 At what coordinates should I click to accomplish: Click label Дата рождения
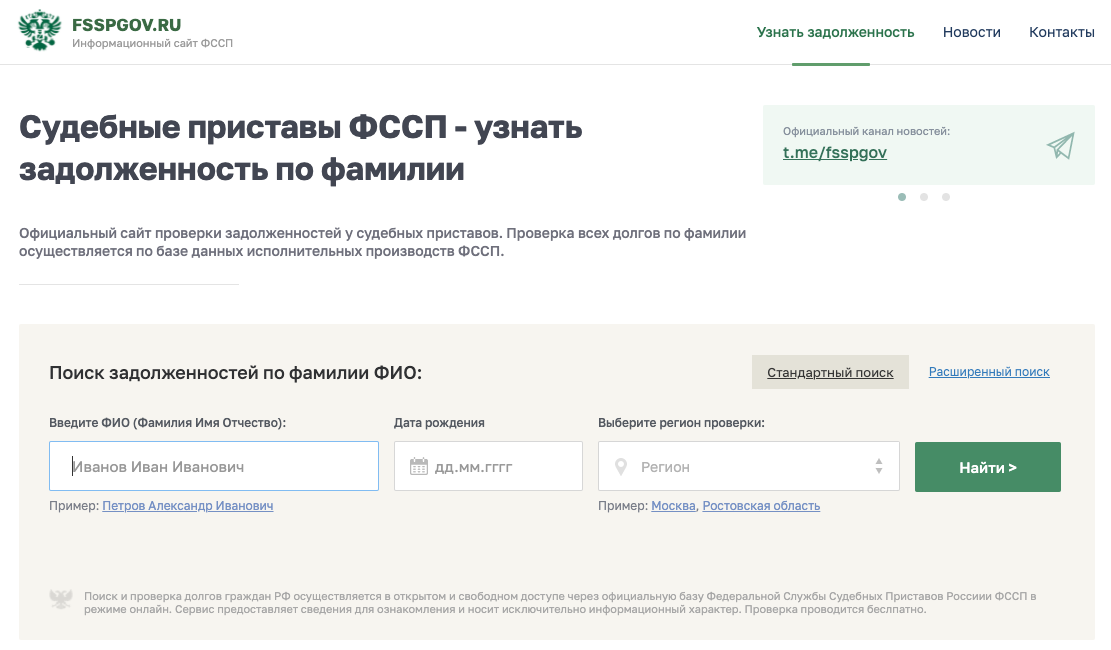click(439, 422)
